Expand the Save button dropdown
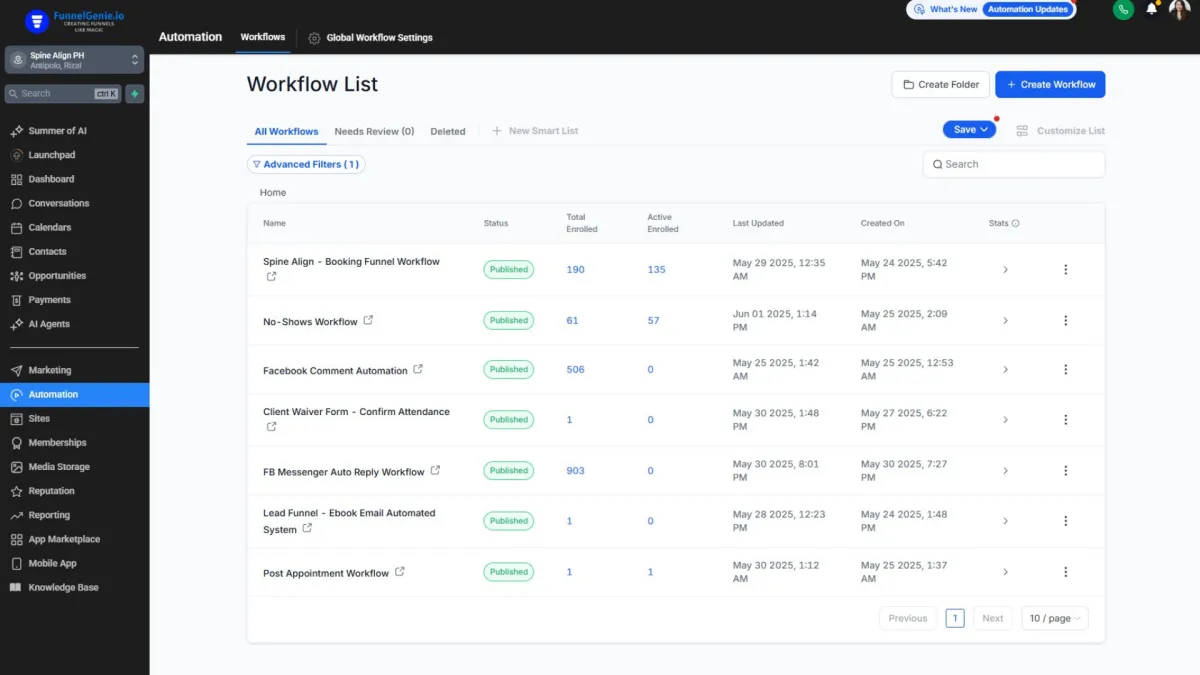Viewport: 1200px width, 675px height. [x=984, y=130]
